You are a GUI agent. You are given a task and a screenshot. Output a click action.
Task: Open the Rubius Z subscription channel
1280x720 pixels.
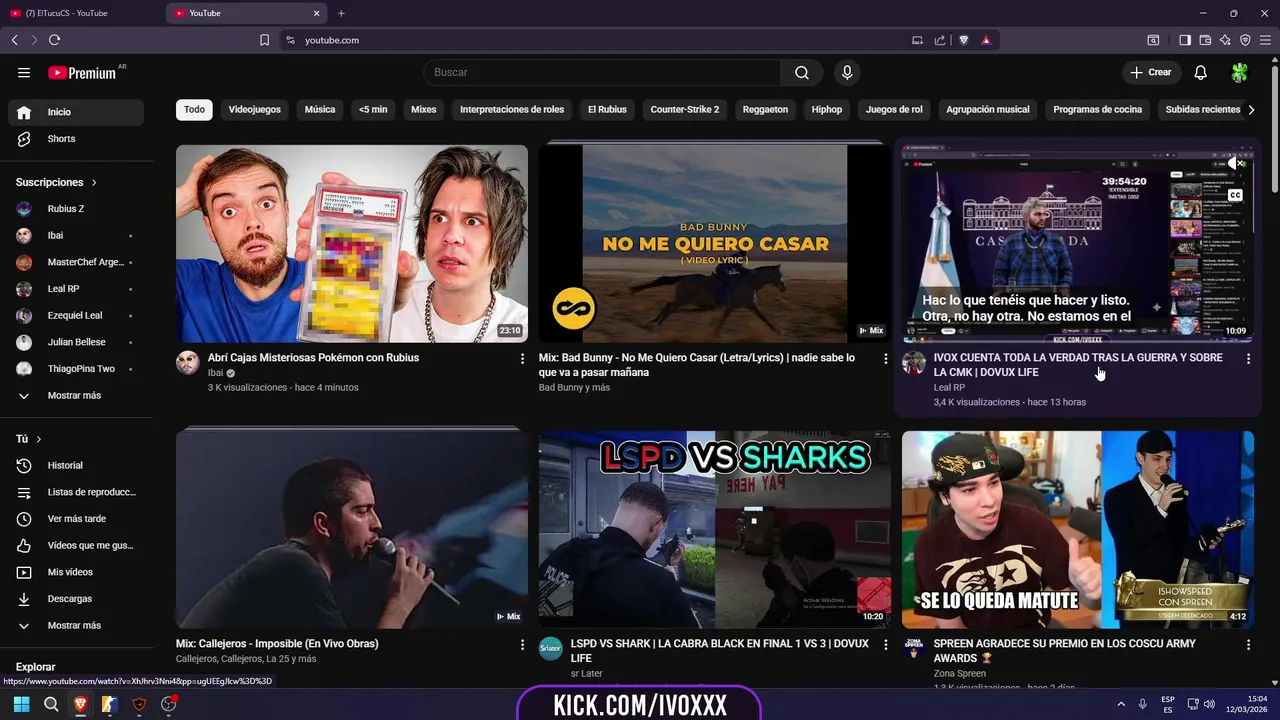(x=78, y=209)
